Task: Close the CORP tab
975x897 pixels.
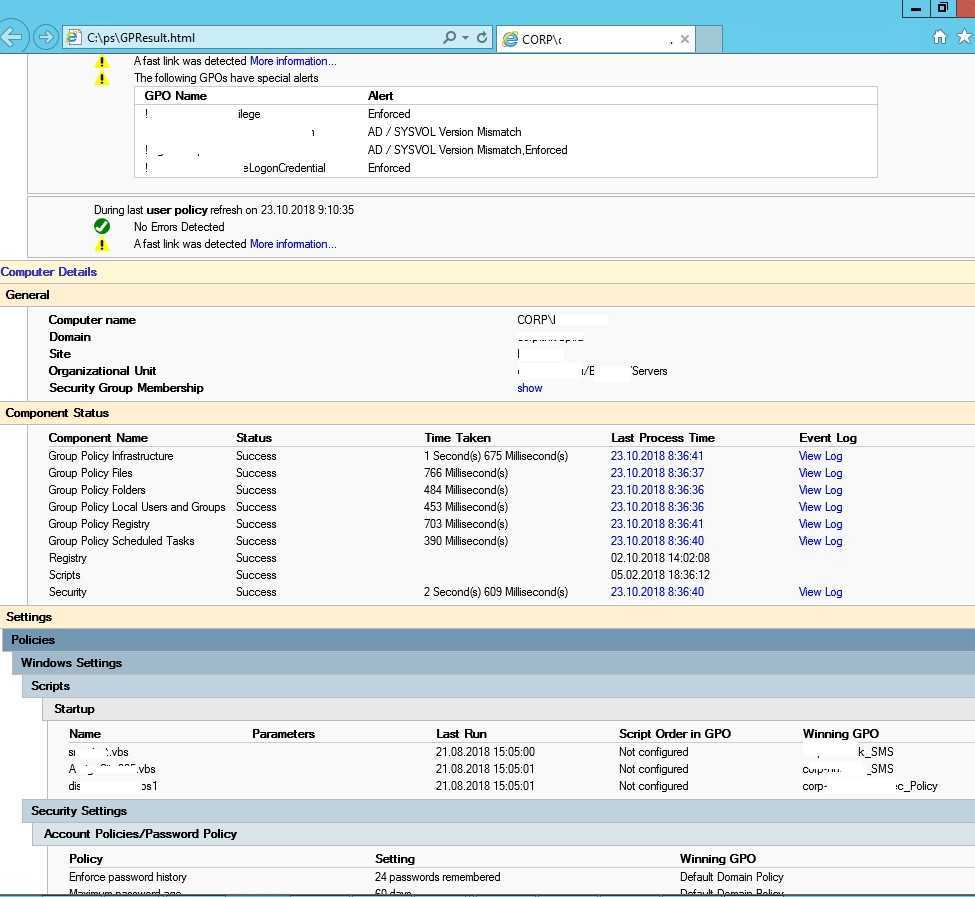Action: [684, 39]
